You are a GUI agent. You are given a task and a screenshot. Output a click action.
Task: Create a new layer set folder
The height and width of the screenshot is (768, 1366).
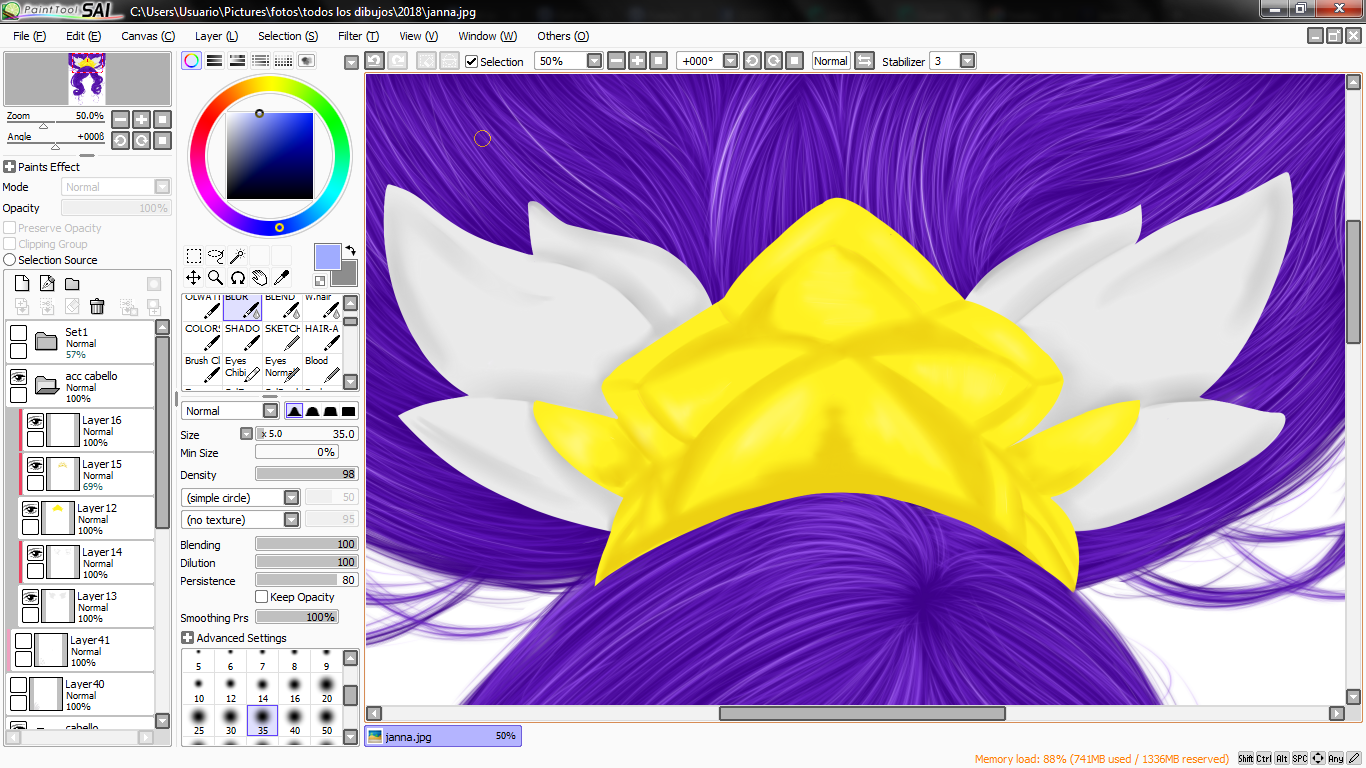pyautogui.click(x=72, y=284)
